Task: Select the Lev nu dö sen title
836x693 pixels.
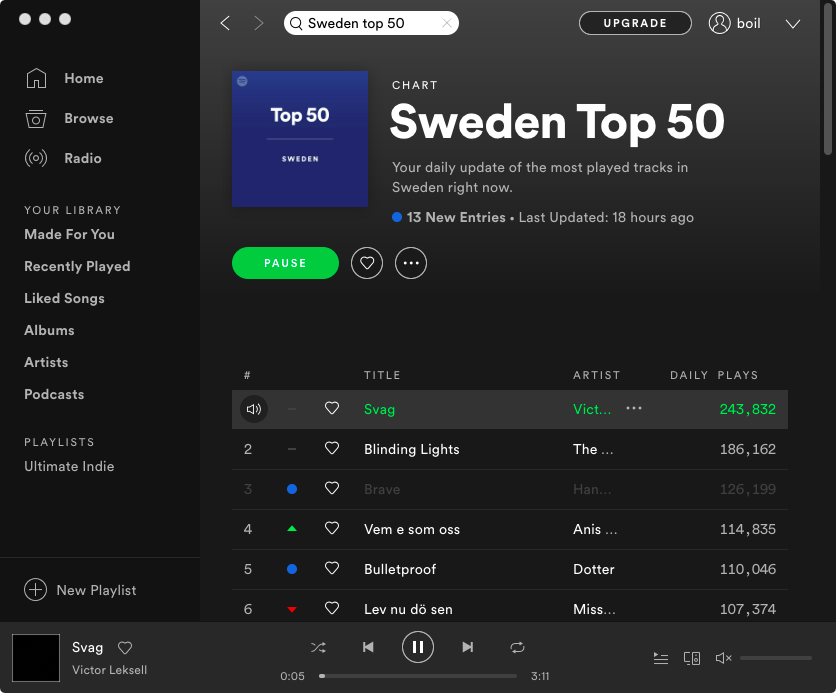Action: tap(408, 609)
